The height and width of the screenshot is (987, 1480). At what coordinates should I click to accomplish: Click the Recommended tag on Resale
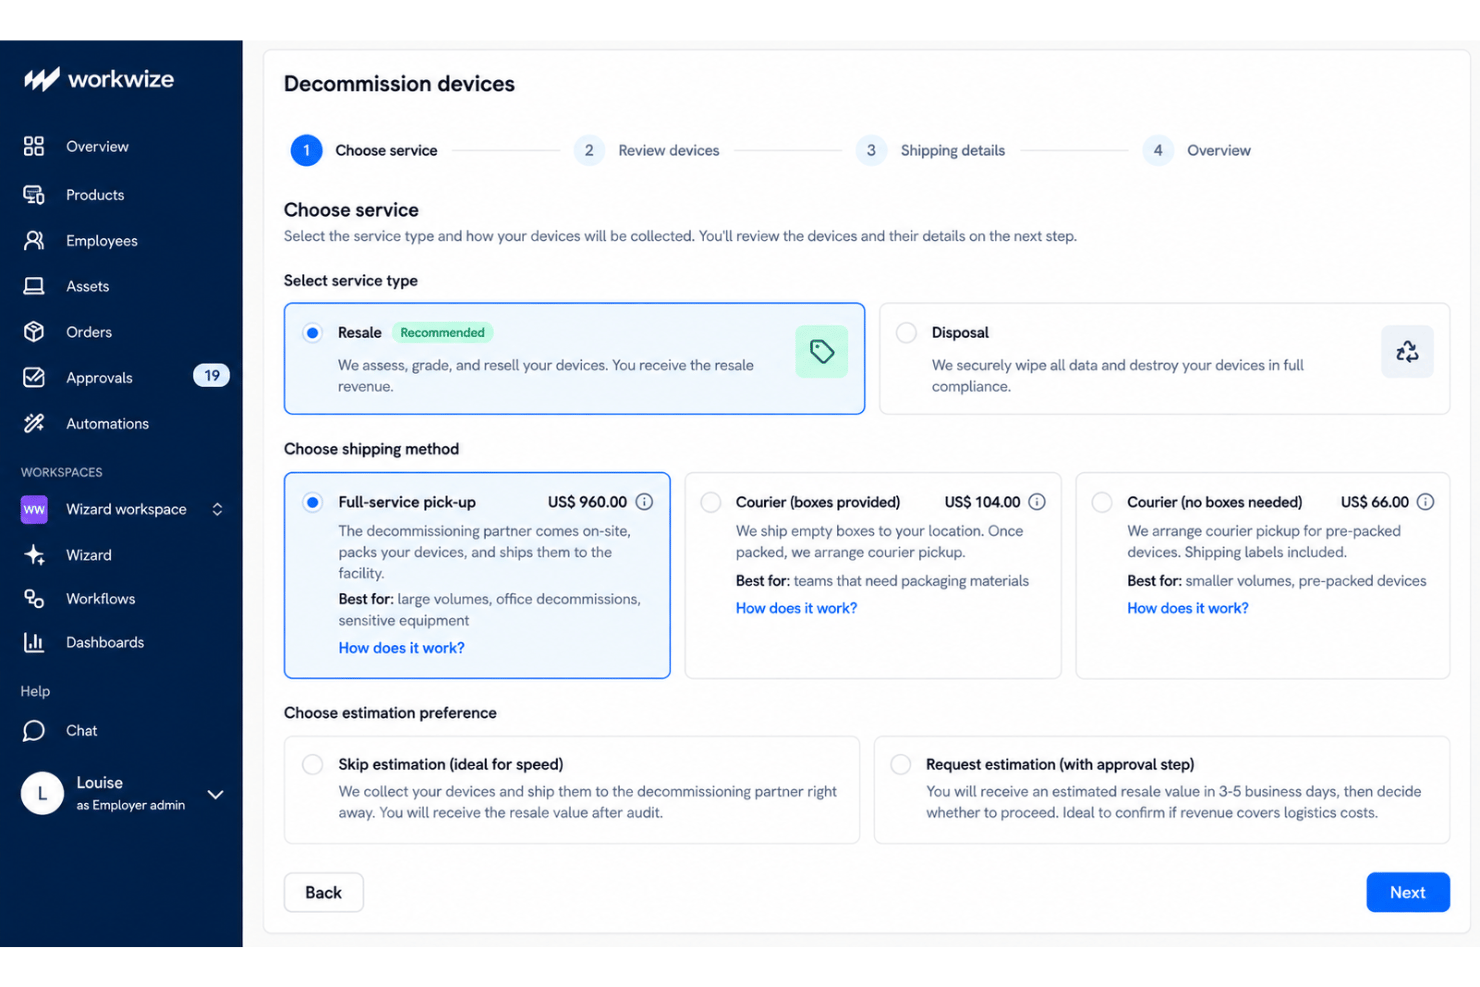tap(442, 333)
